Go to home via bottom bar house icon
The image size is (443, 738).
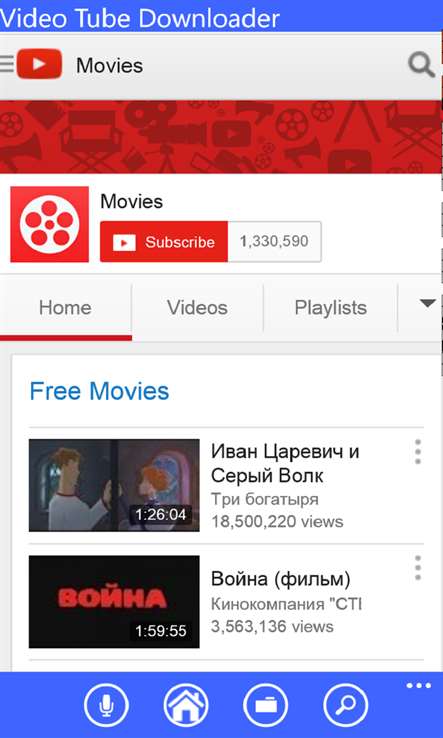click(186, 705)
